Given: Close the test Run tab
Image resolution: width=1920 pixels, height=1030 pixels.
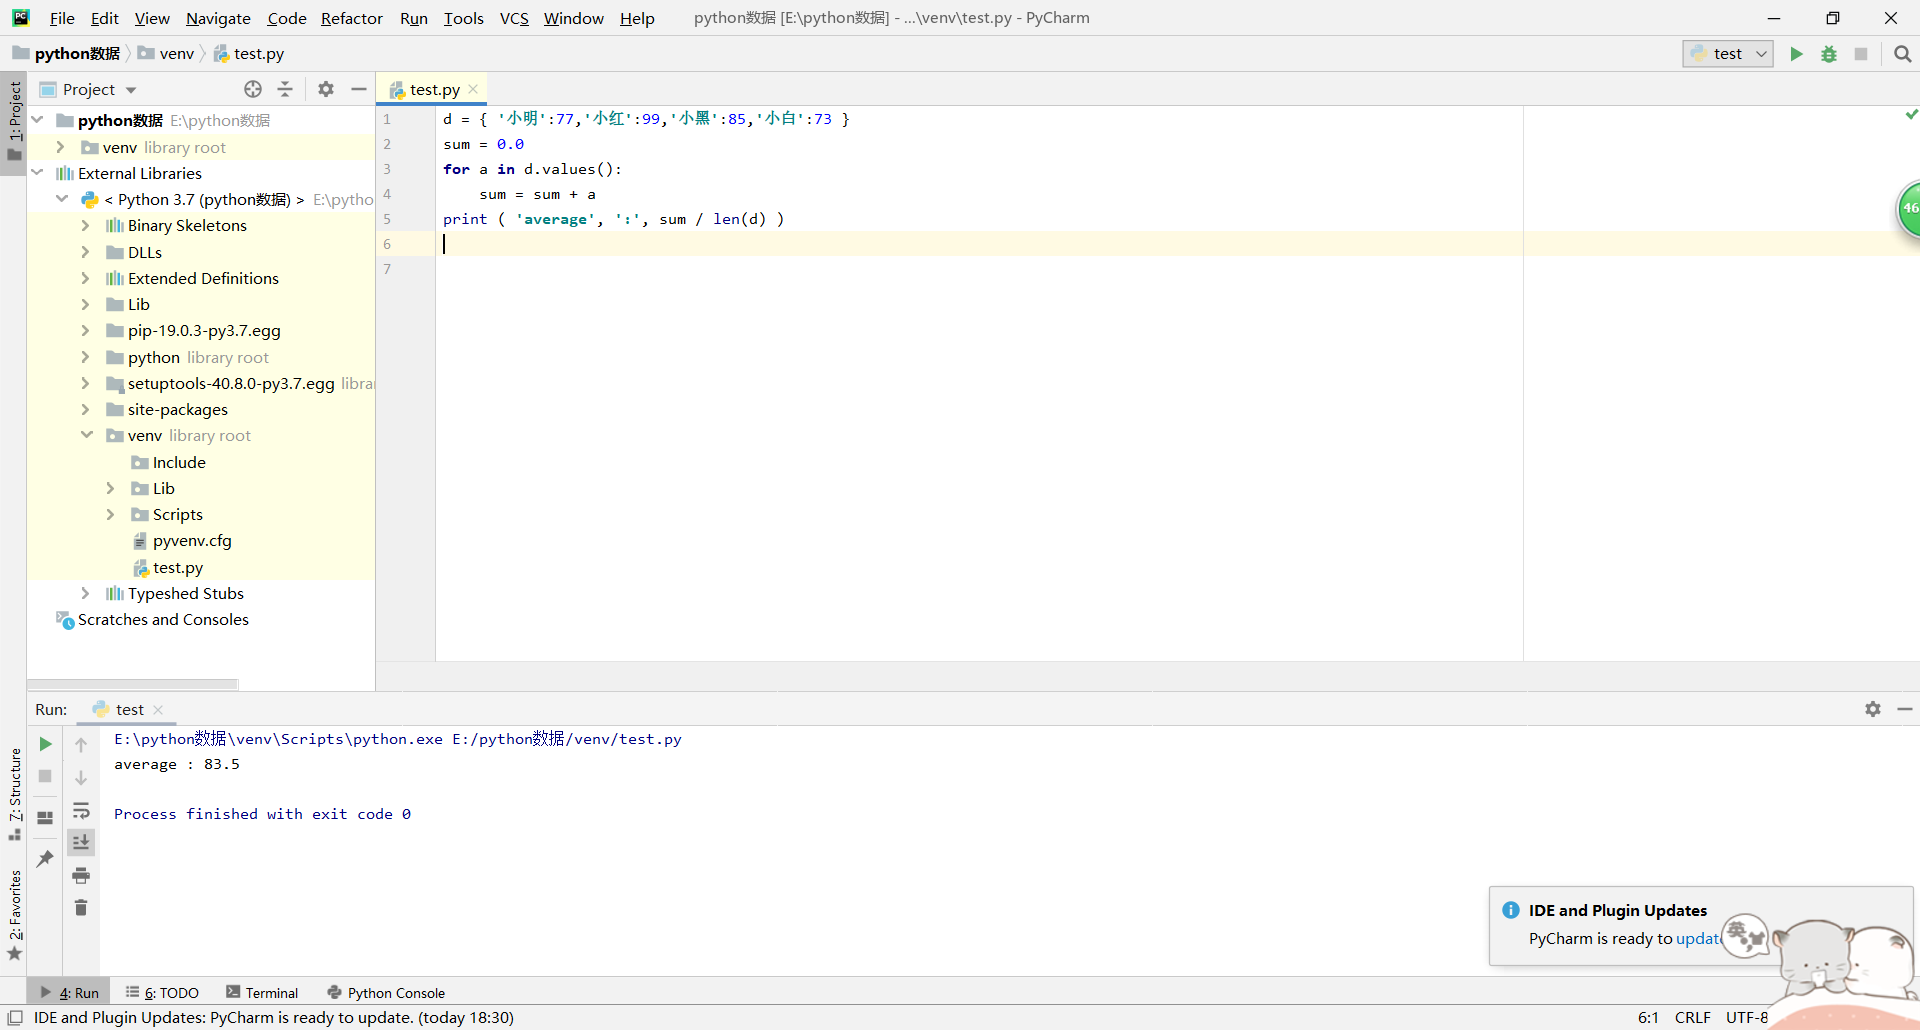Looking at the screenshot, I should [158, 710].
